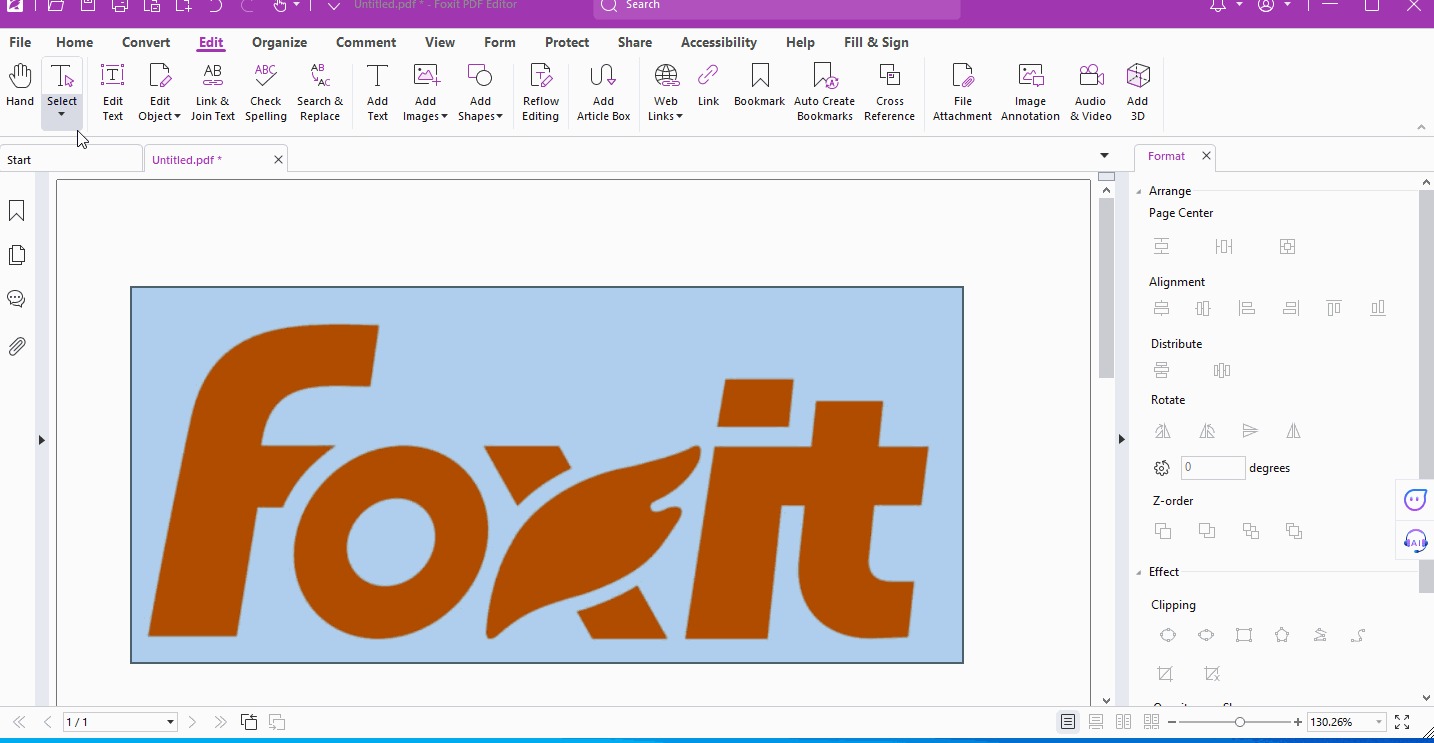This screenshot has height=743, width=1434.
Task: Close the Untitled.pdf tab
Action: 279,159
